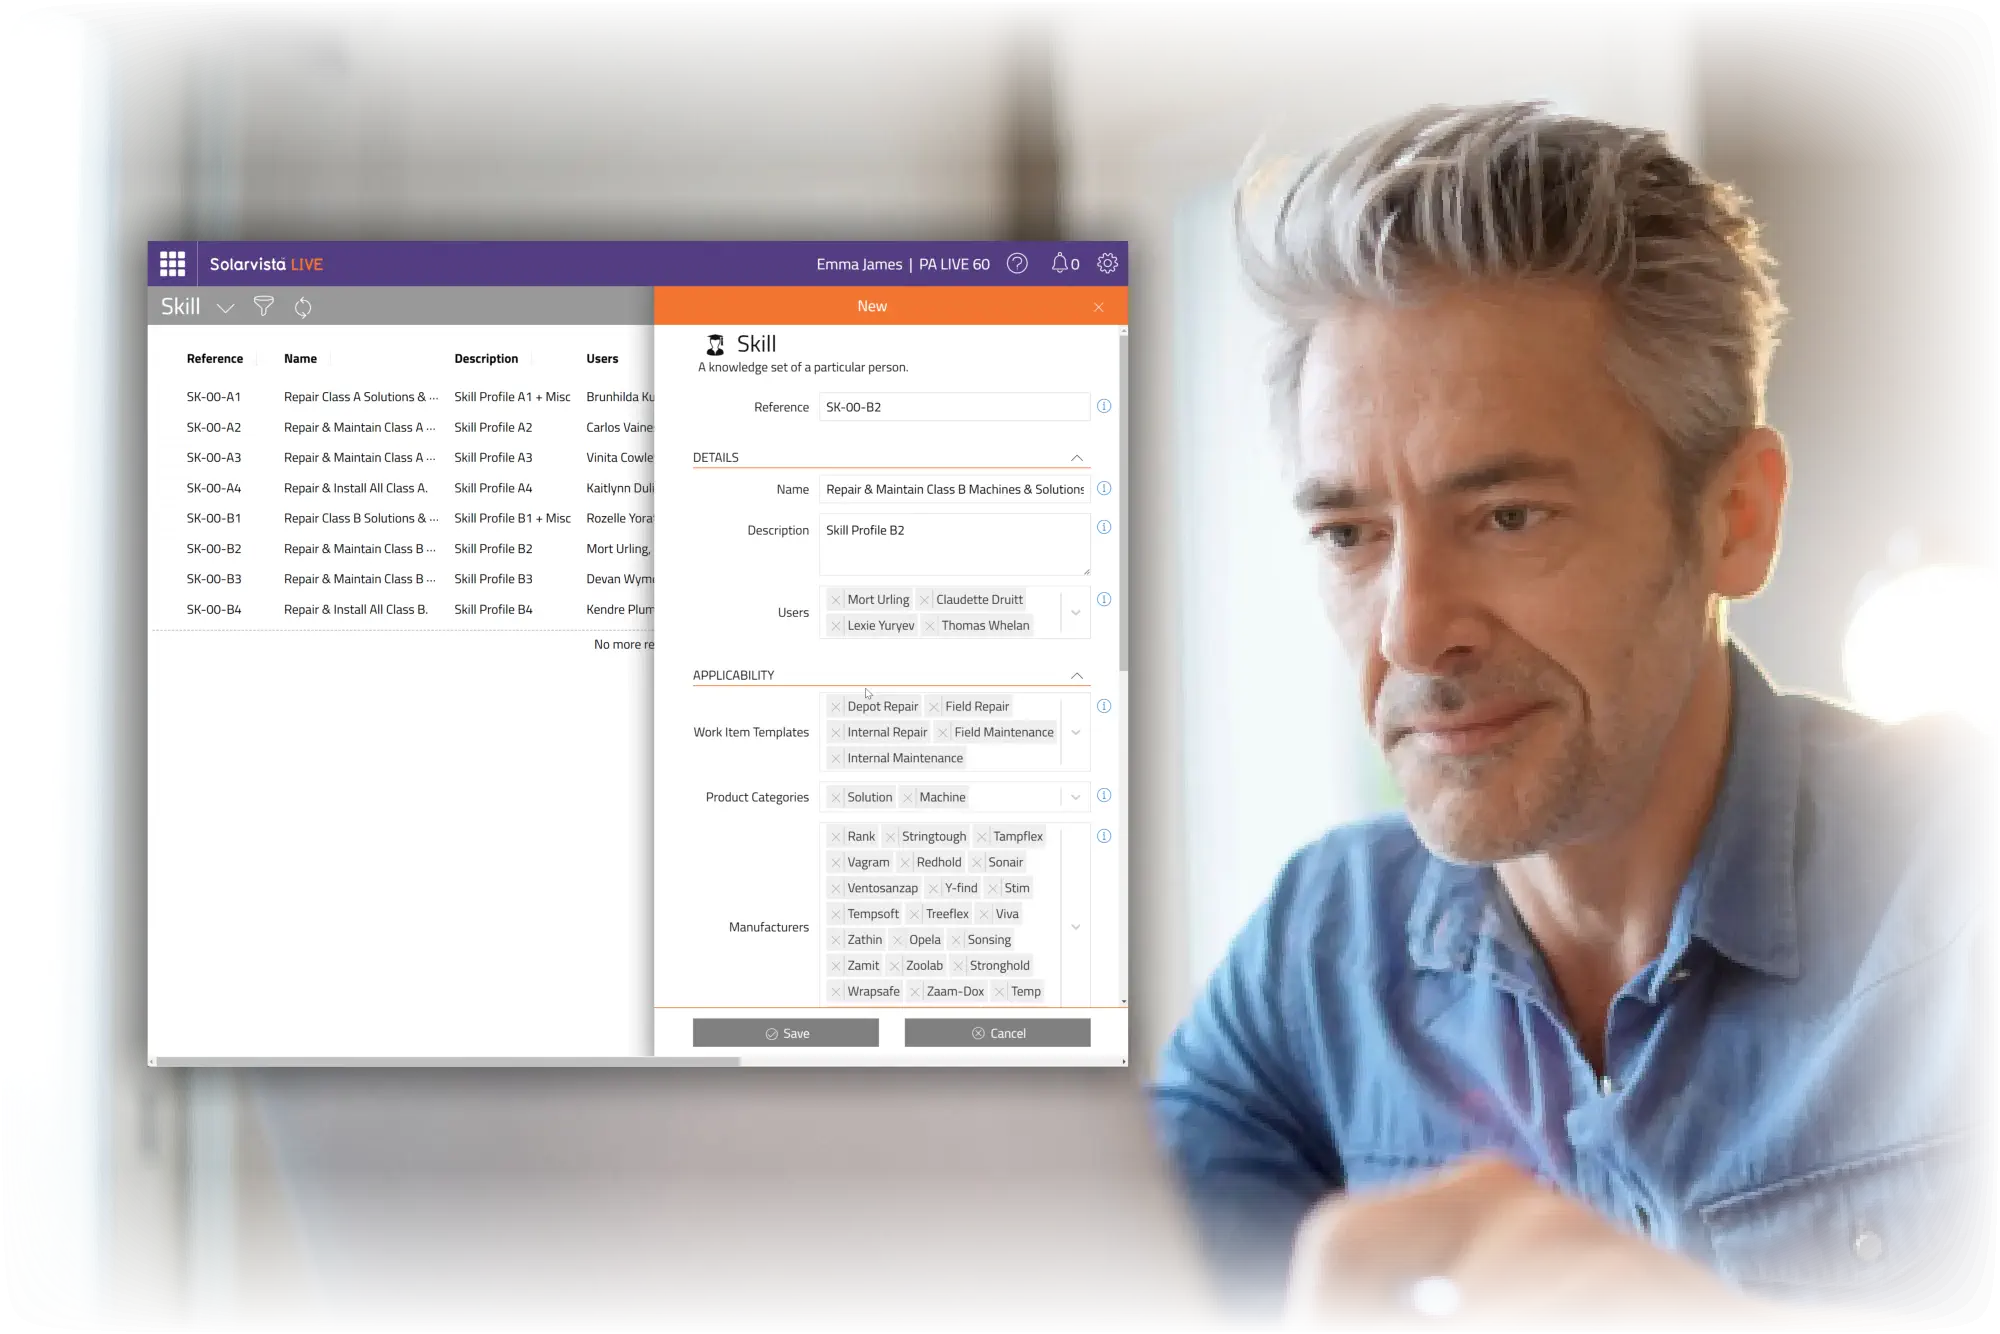Click the Description text area
This screenshot has width=2000, height=1334.
[x=953, y=545]
